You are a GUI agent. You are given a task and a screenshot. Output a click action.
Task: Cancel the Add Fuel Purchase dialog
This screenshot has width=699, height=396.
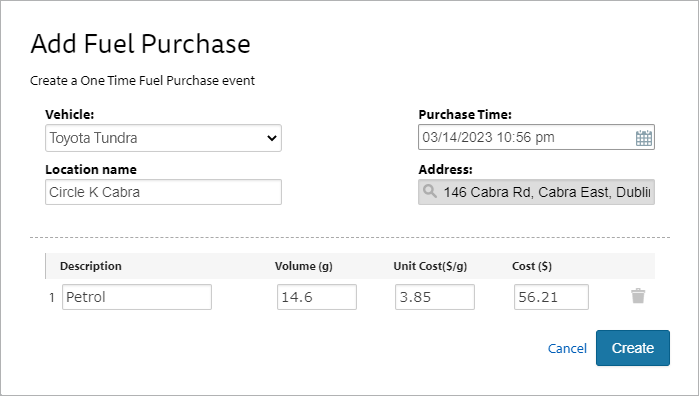(567, 348)
